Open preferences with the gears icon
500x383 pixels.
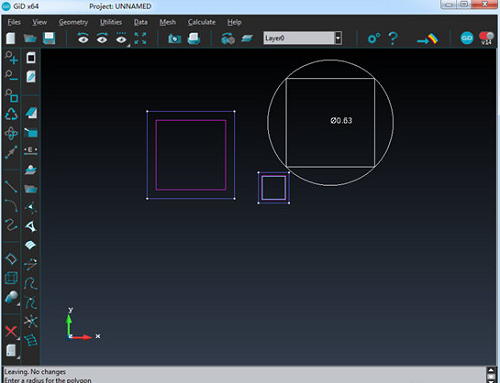click(374, 38)
